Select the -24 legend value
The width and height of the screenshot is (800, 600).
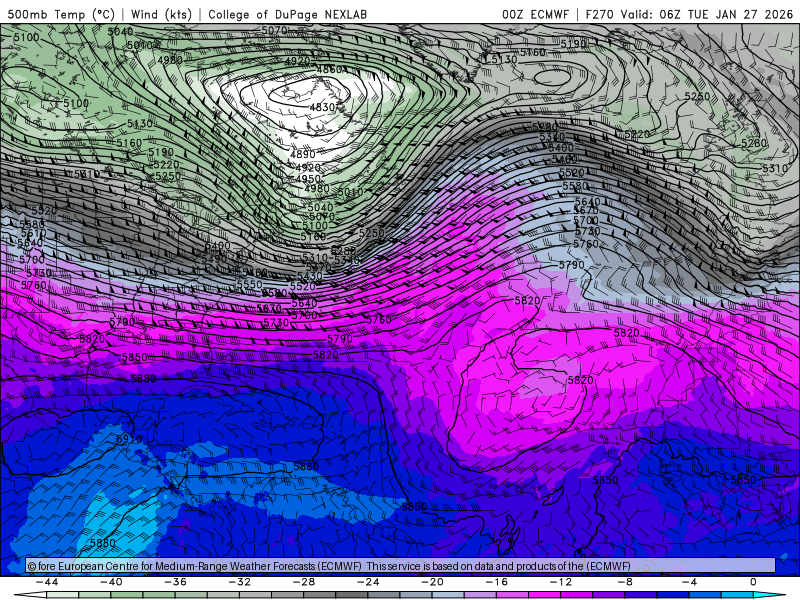[368, 582]
